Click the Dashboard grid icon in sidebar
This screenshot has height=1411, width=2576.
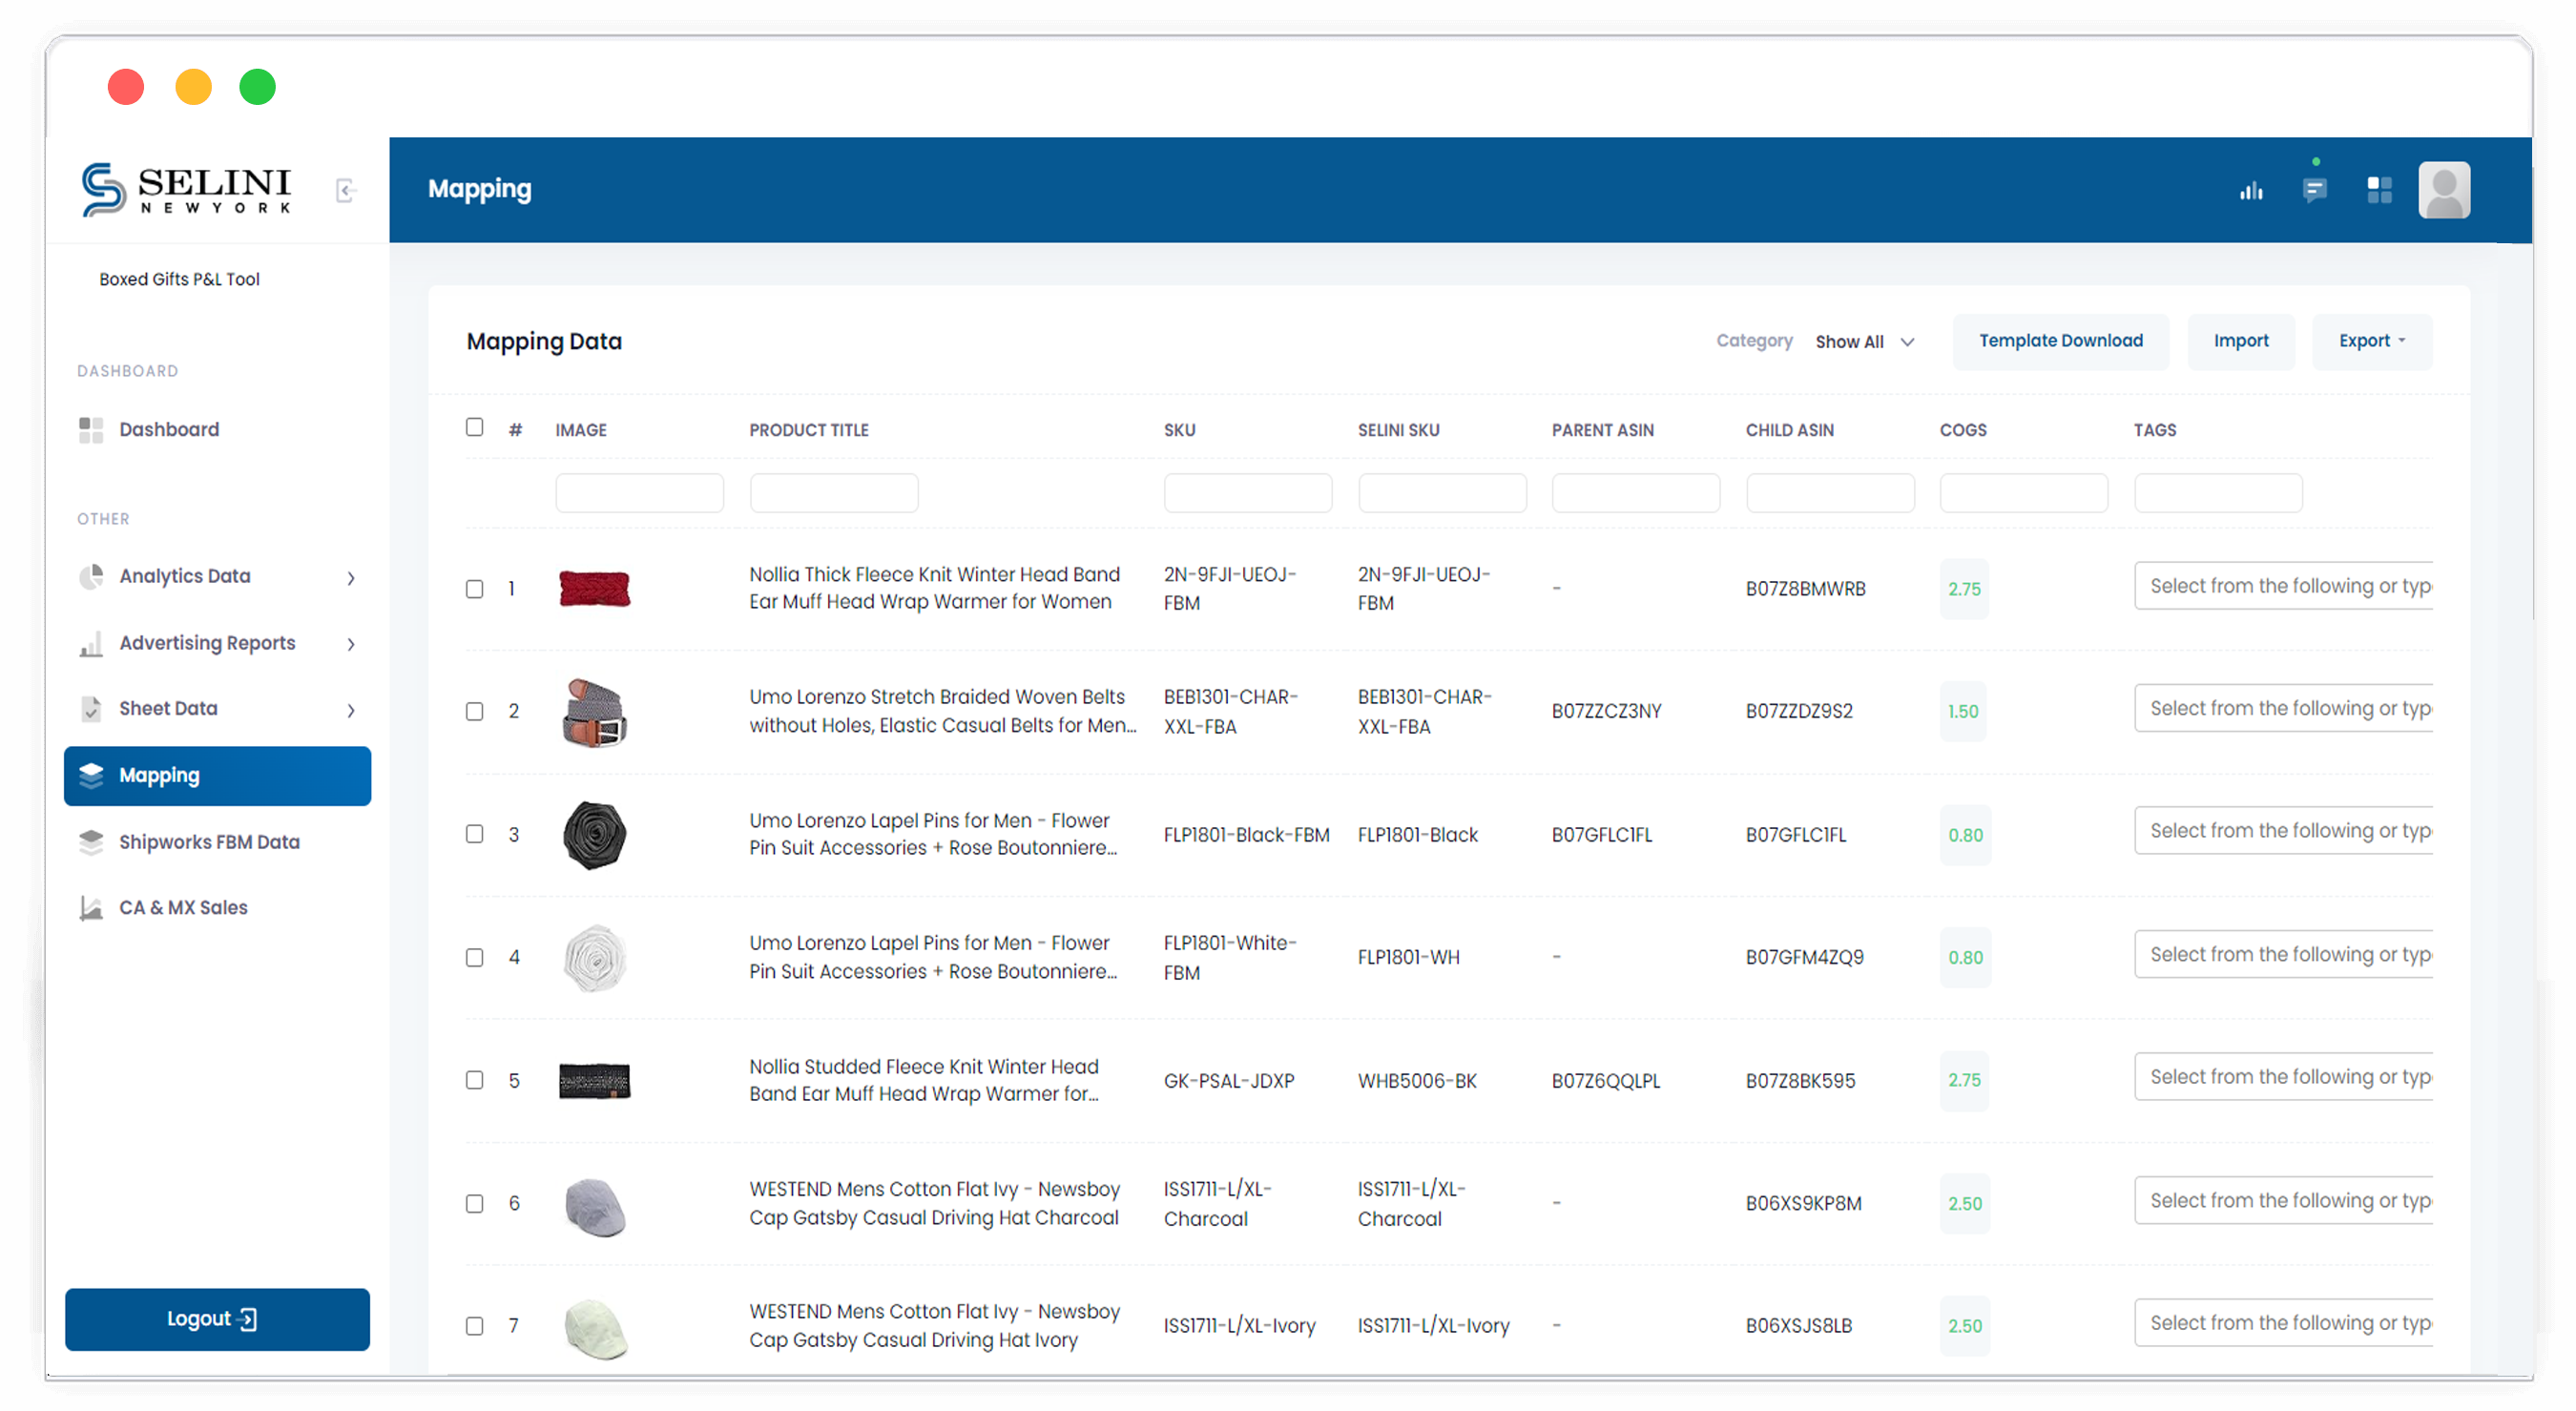coord(91,430)
